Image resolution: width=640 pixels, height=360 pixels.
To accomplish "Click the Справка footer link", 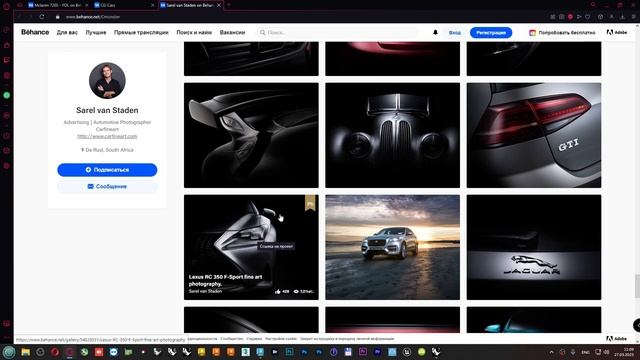I will point(254,339).
